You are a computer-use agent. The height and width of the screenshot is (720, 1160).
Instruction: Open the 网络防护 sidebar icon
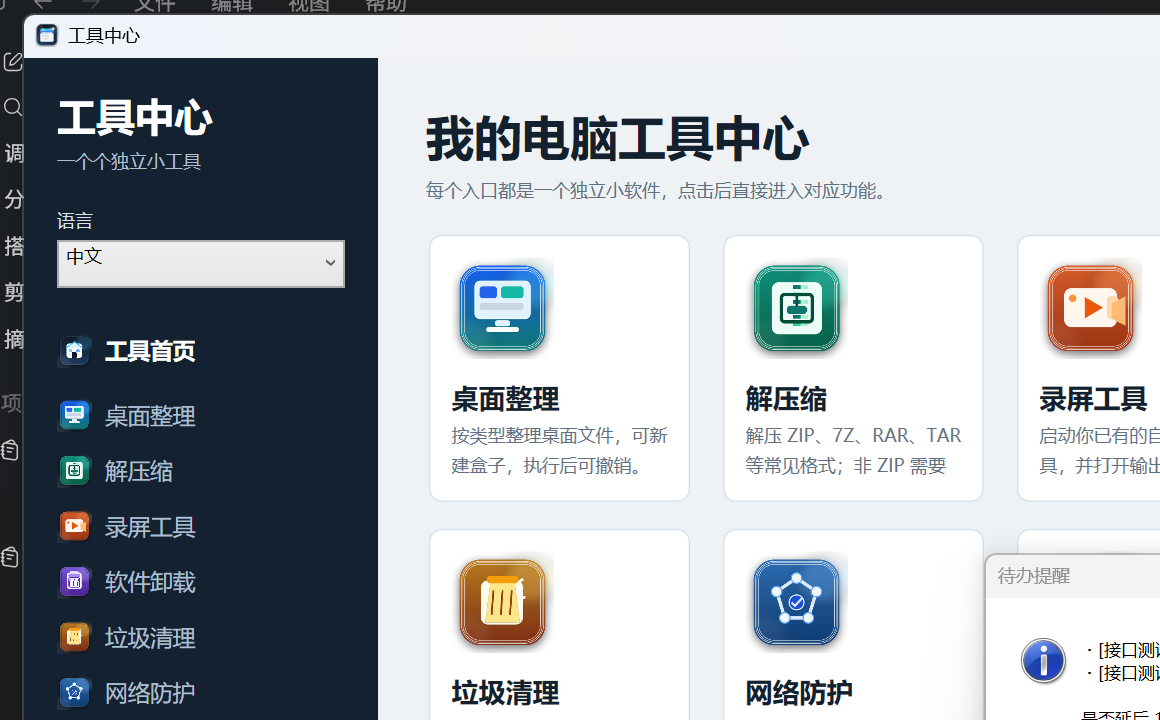tap(74, 693)
